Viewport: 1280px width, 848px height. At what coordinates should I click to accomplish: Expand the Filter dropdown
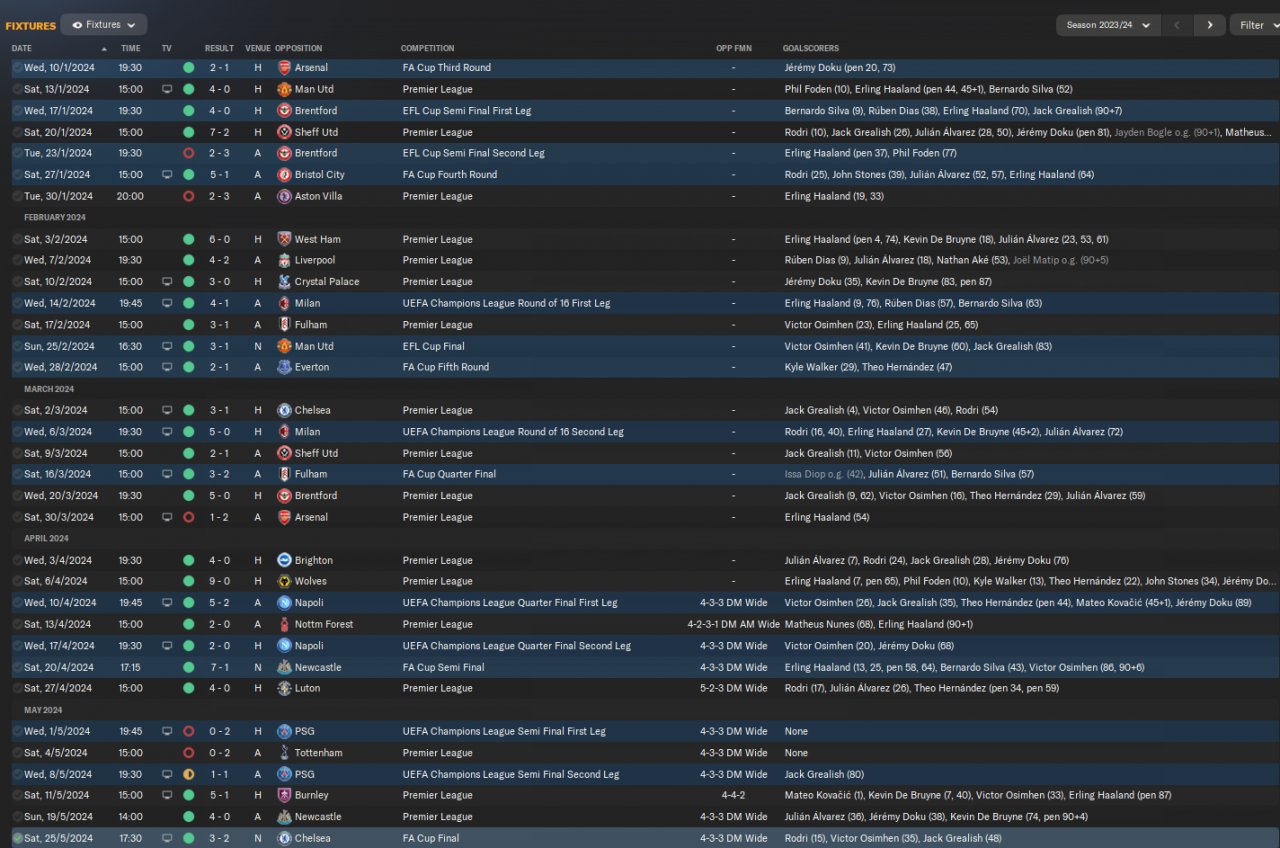pos(1257,25)
